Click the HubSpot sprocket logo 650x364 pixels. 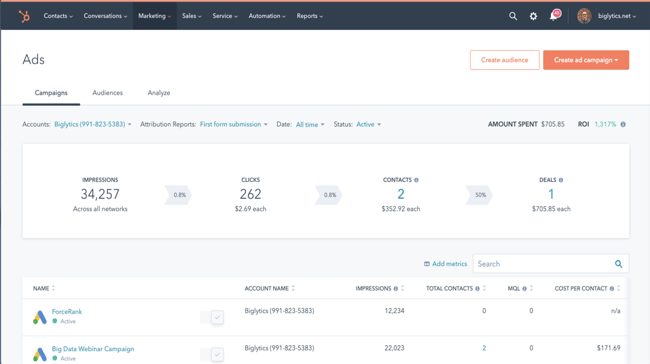24,16
